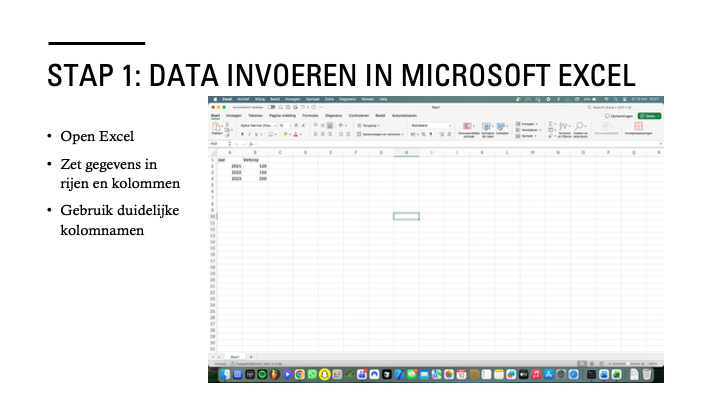This screenshot has width=720, height=405.
Task: Select the cell containing Verkoop
Action: pyautogui.click(x=253, y=159)
